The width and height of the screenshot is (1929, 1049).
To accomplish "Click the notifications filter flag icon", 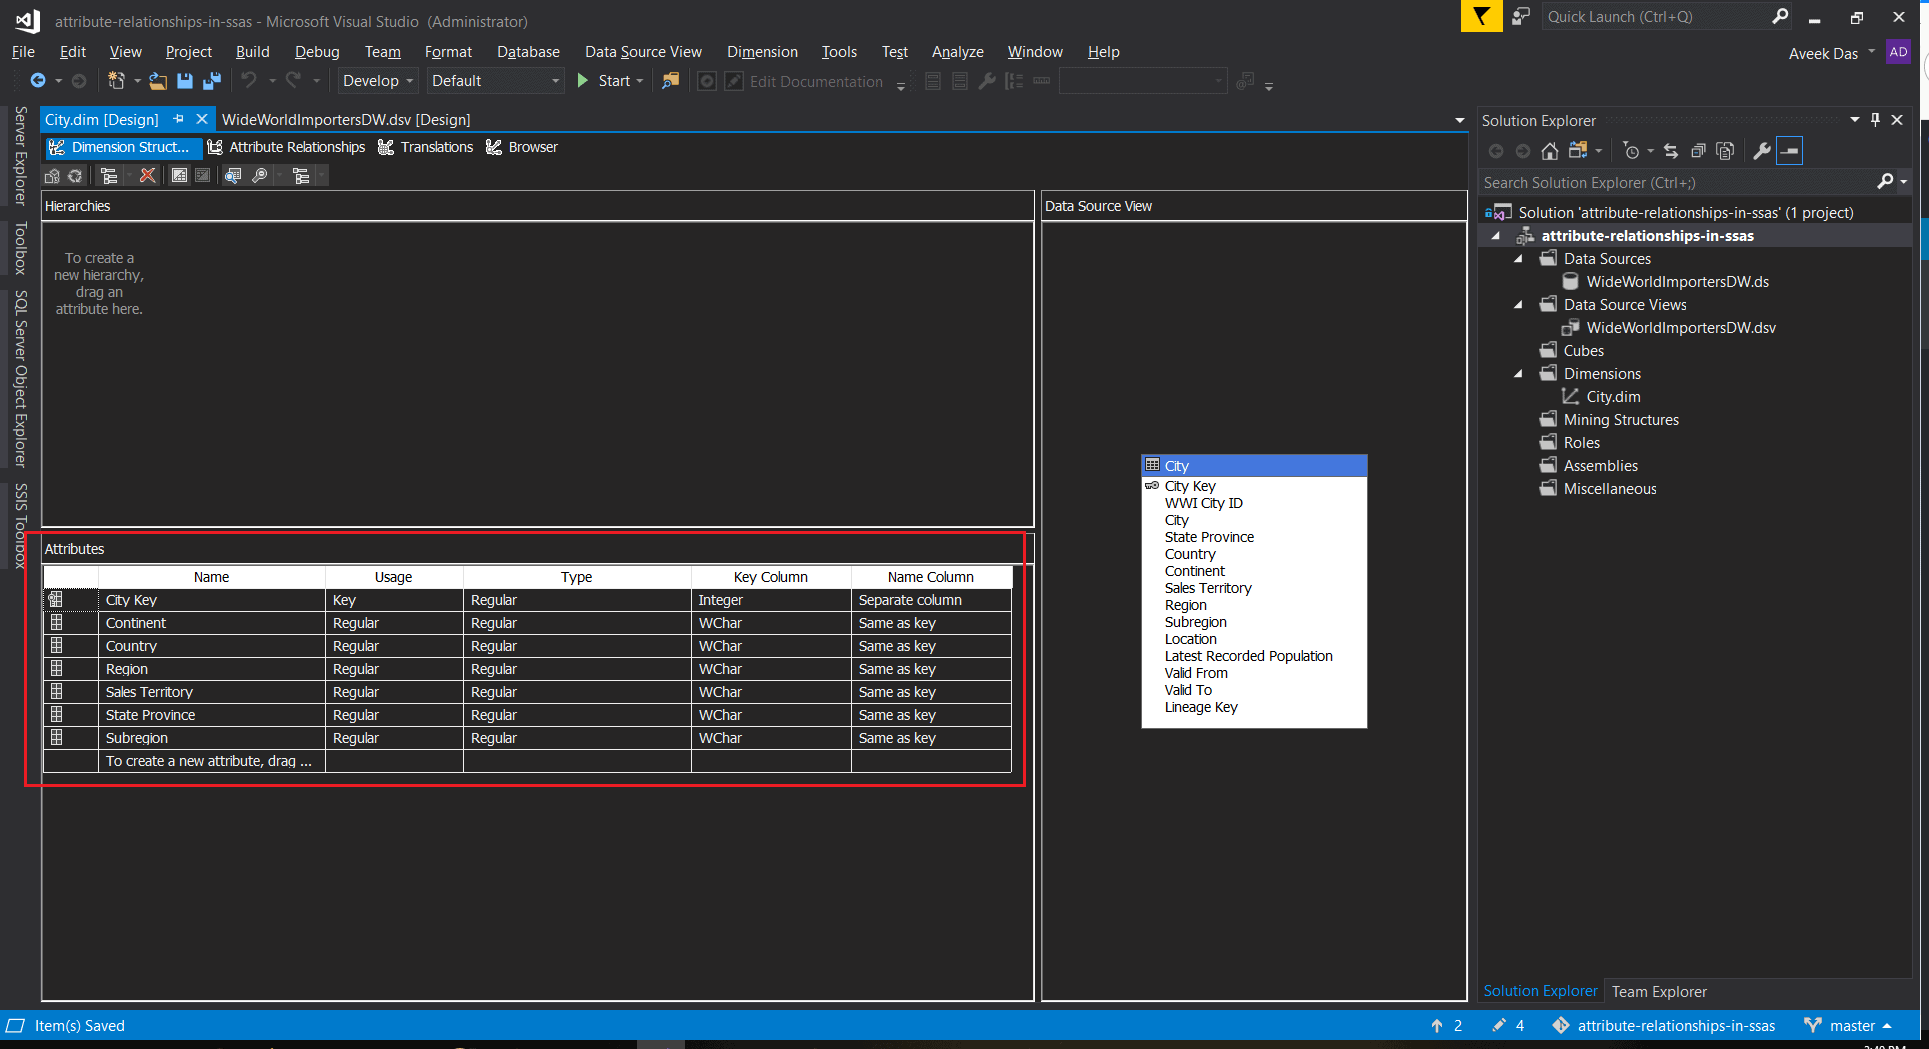I will (1481, 17).
